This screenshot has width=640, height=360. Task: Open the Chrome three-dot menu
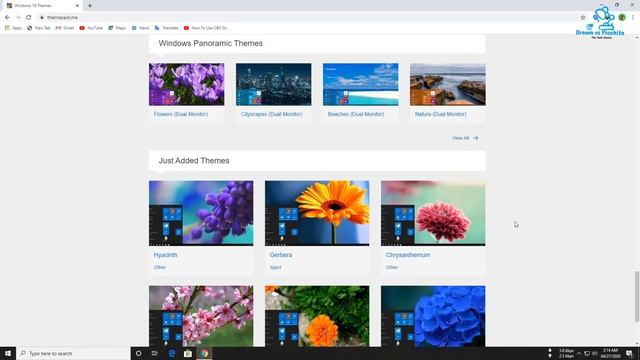[633, 17]
